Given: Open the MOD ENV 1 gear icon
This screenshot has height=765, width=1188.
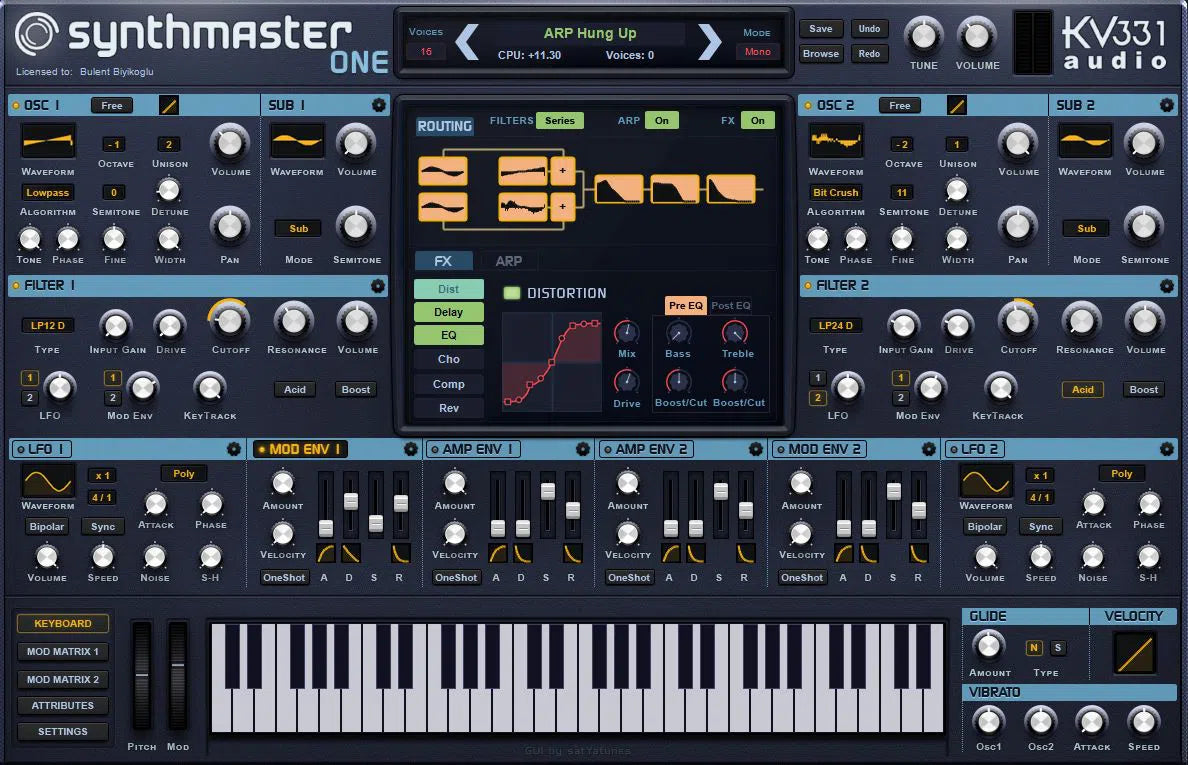Looking at the screenshot, I should [410, 449].
